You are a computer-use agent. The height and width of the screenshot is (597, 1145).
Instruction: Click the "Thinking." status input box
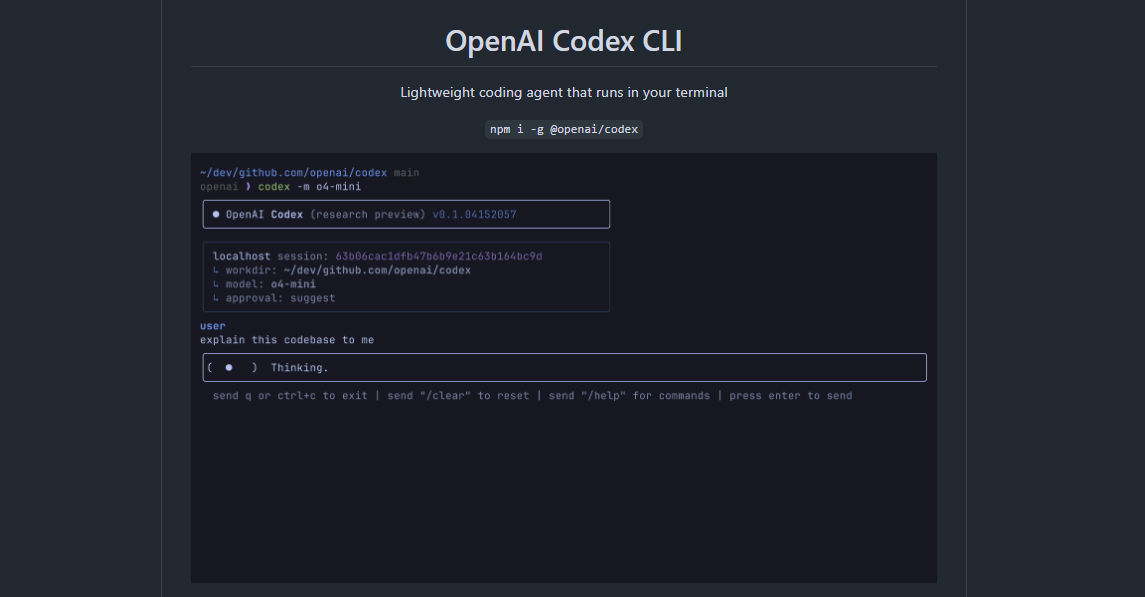[564, 367]
